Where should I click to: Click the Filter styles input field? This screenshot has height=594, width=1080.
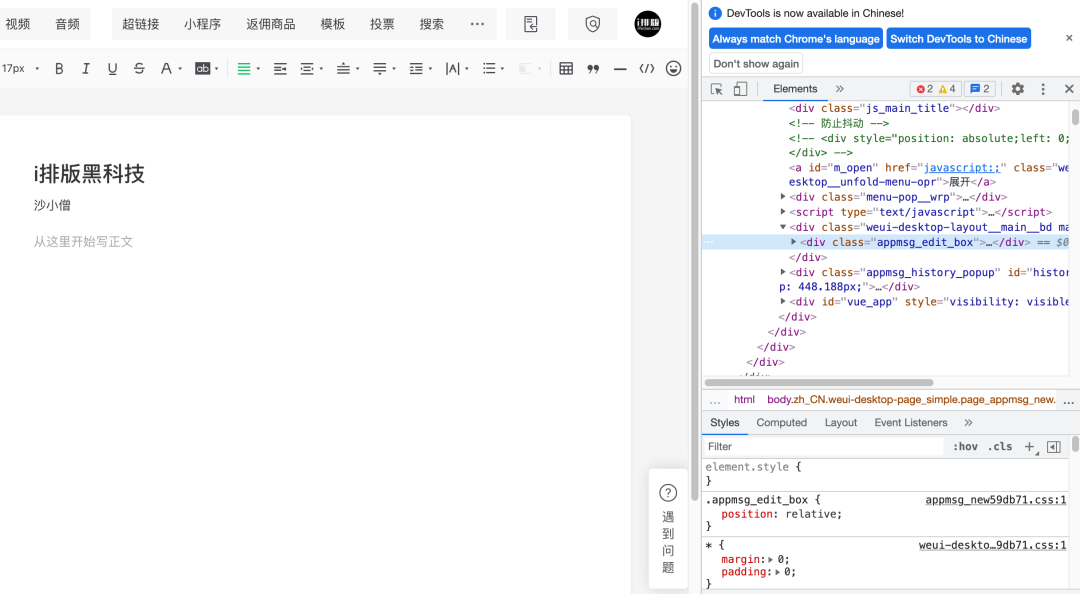click(x=824, y=447)
